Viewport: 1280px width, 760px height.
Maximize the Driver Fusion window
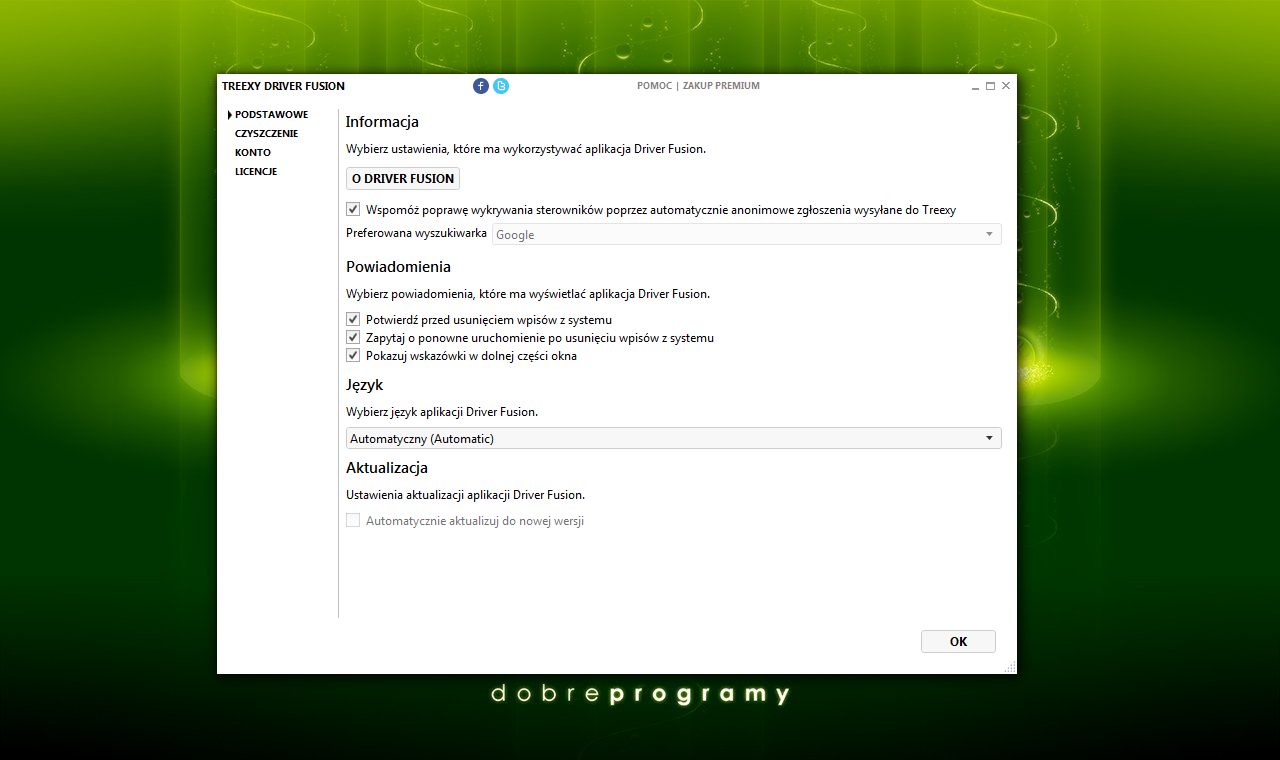(x=990, y=86)
